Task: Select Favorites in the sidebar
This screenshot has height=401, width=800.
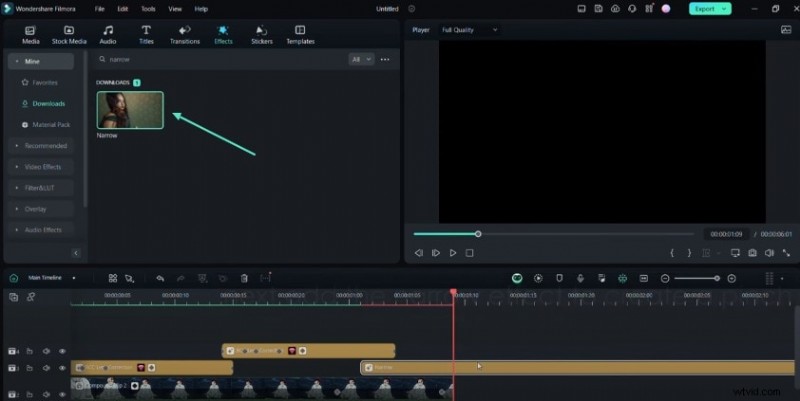Action: click(x=41, y=82)
